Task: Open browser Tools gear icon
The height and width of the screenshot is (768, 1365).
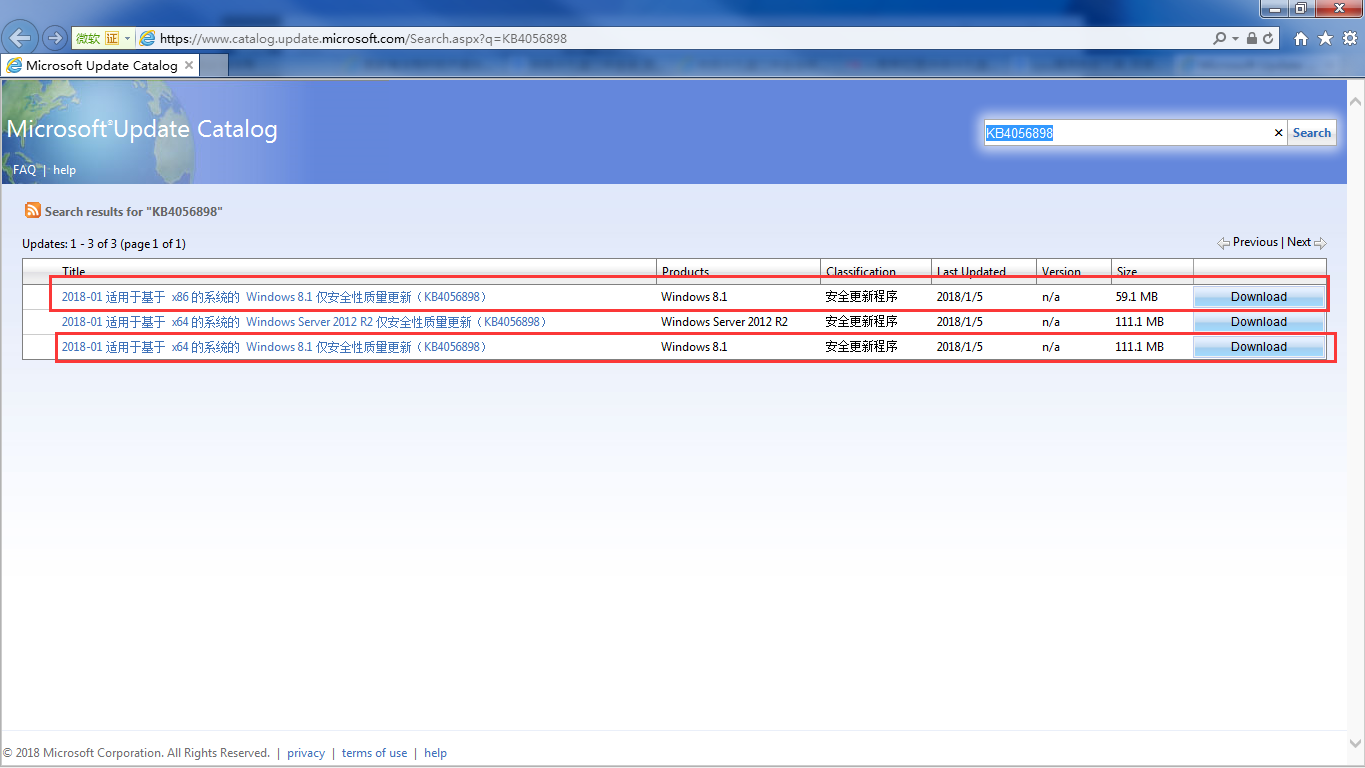Action: 1350,38
